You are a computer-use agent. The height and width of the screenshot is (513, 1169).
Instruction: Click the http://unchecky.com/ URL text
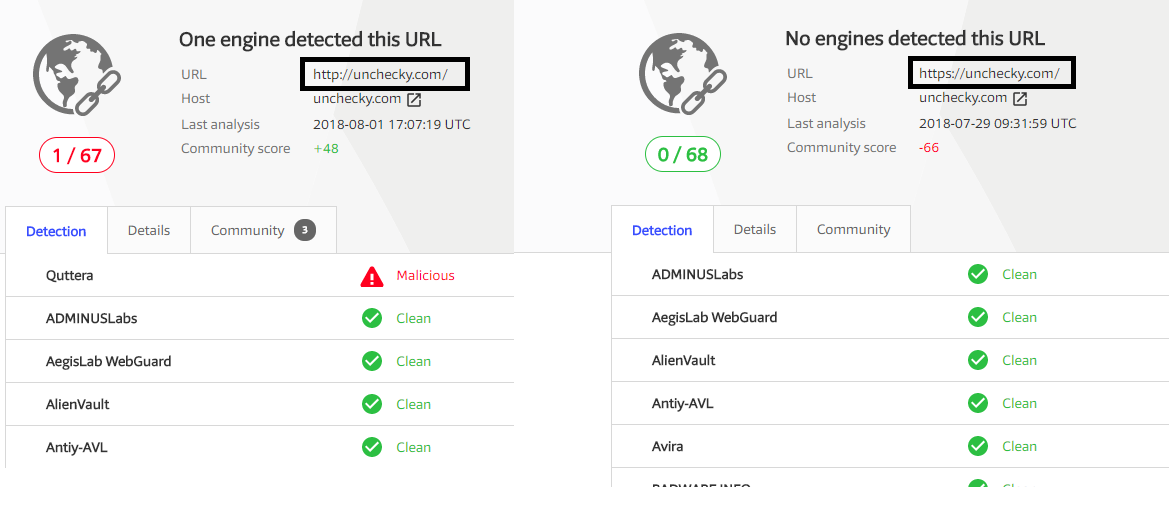point(380,75)
